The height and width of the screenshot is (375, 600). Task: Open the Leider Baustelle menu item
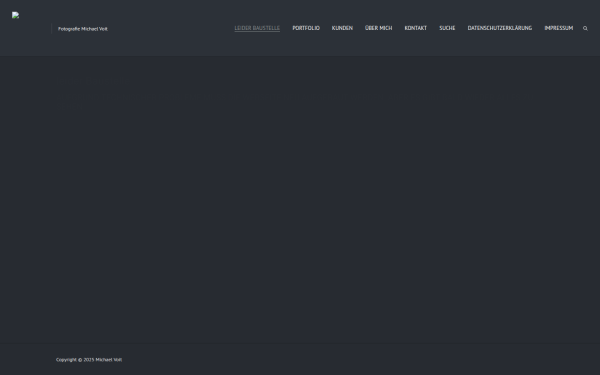(x=257, y=28)
